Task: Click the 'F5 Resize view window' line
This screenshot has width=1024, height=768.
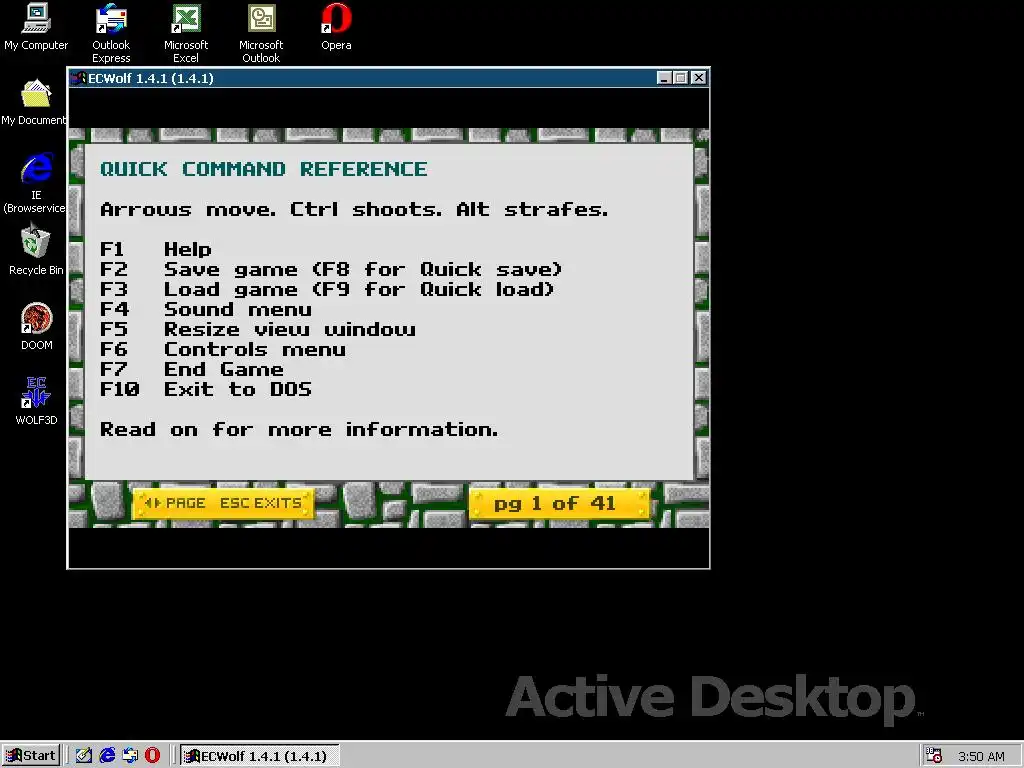Action: [257, 330]
